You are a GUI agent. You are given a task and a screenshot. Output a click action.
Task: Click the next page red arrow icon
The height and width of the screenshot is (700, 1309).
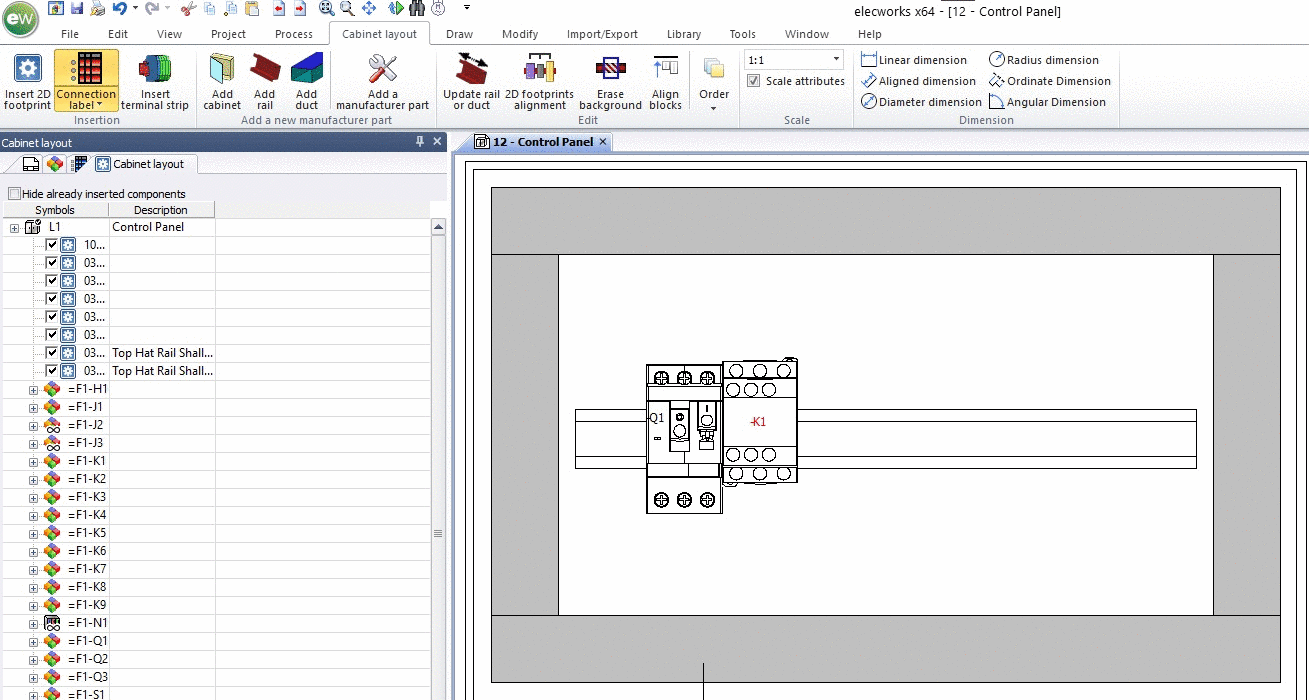coord(299,8)
